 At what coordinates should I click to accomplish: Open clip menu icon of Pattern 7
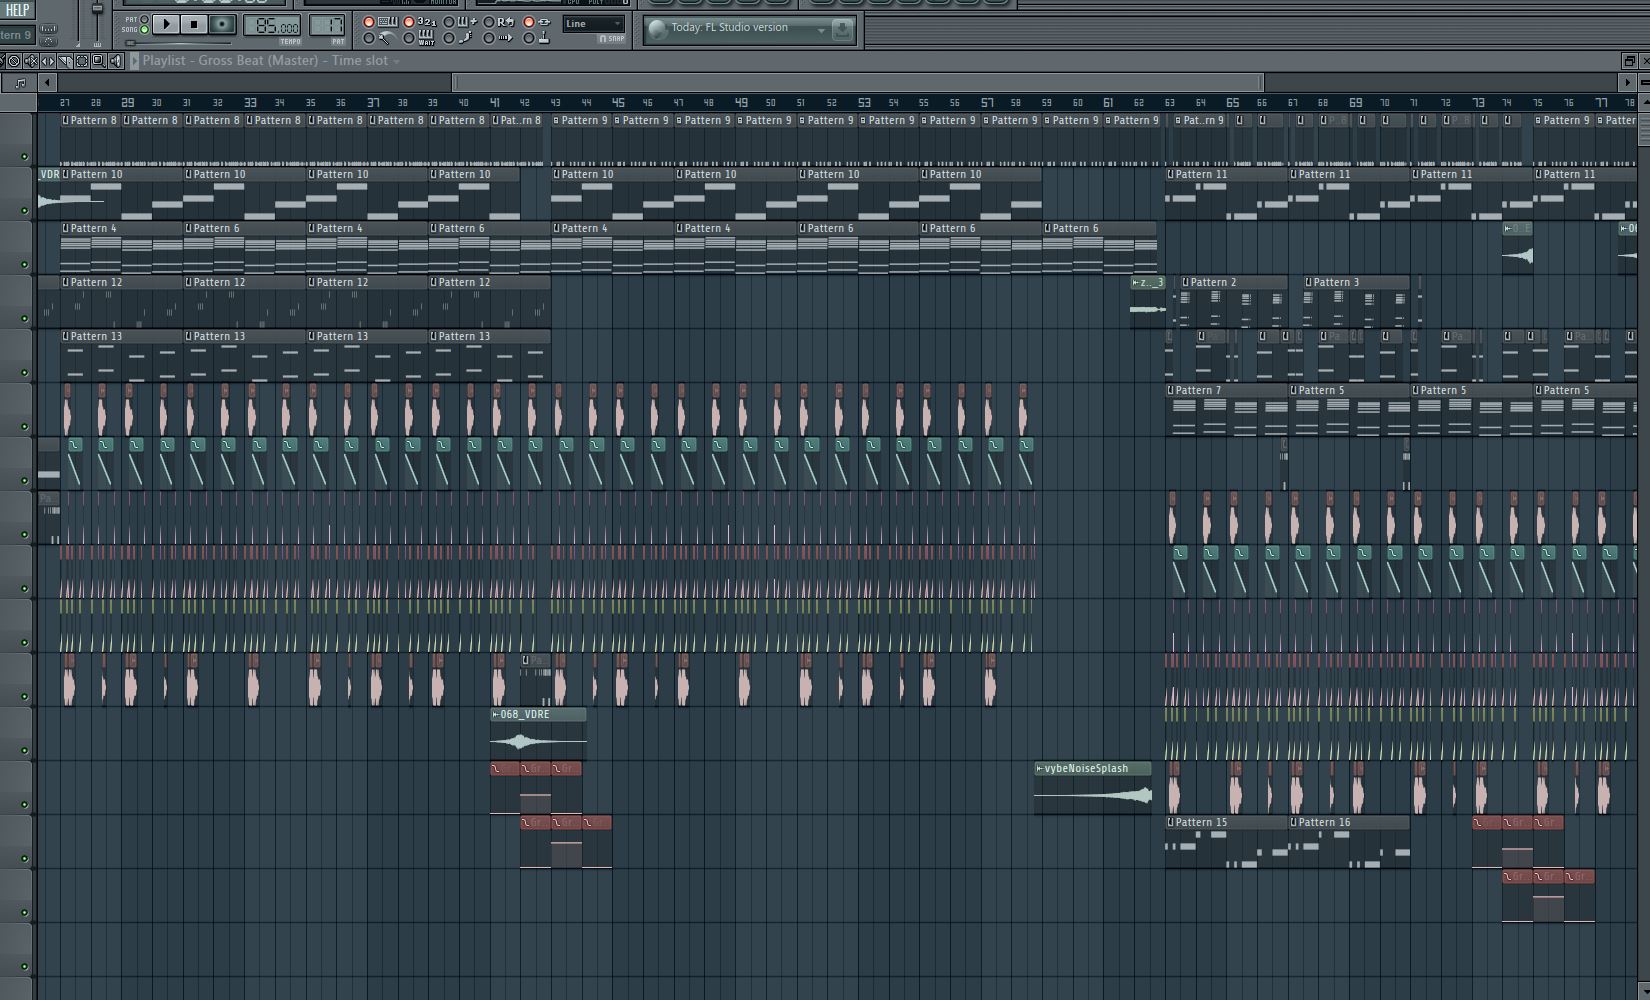click(x=1170, y=390)
